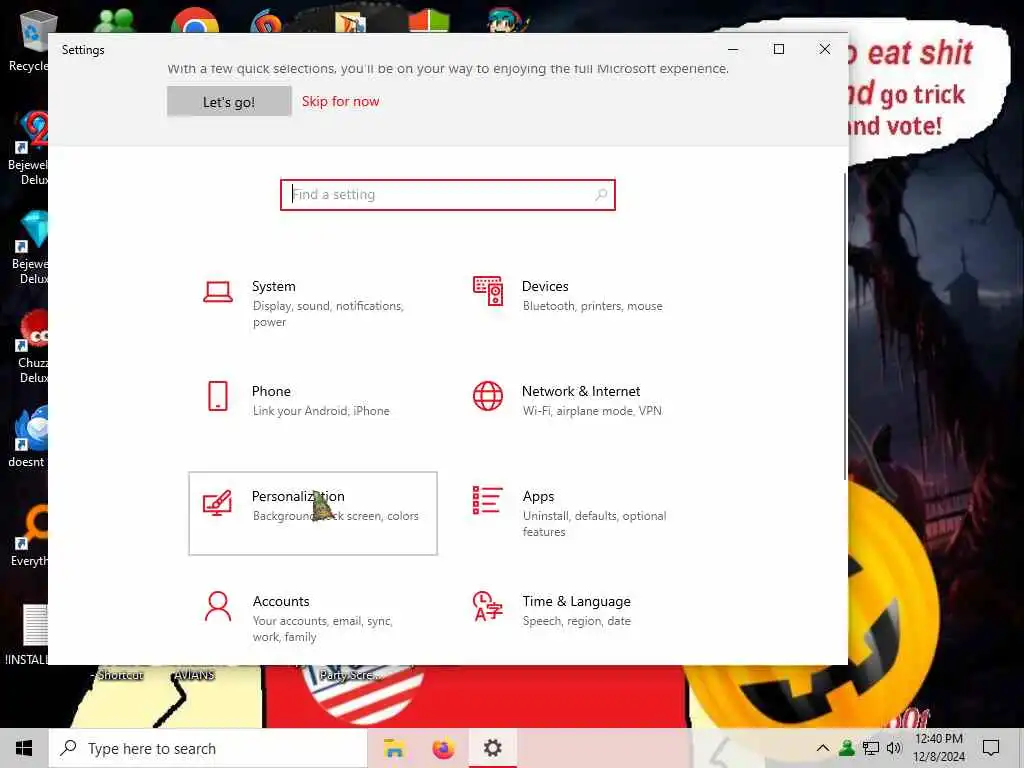Image resolution: width=1024 pixels, height=768 pixels.
Task: Click the Type here to search box
Action: pos(208,748)
